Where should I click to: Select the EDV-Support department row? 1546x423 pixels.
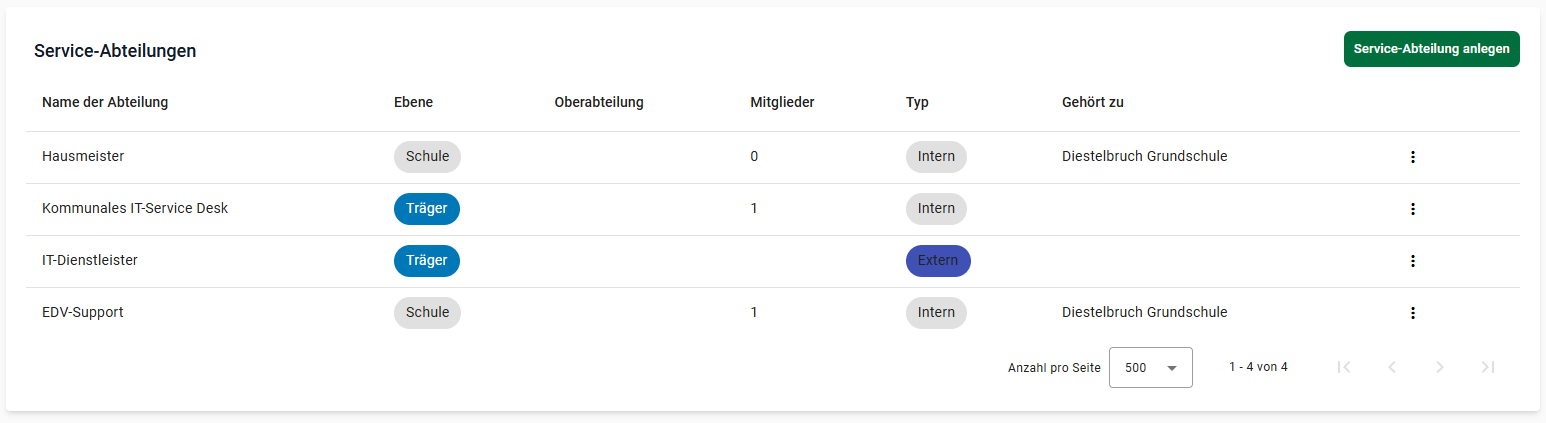(83, 313)
